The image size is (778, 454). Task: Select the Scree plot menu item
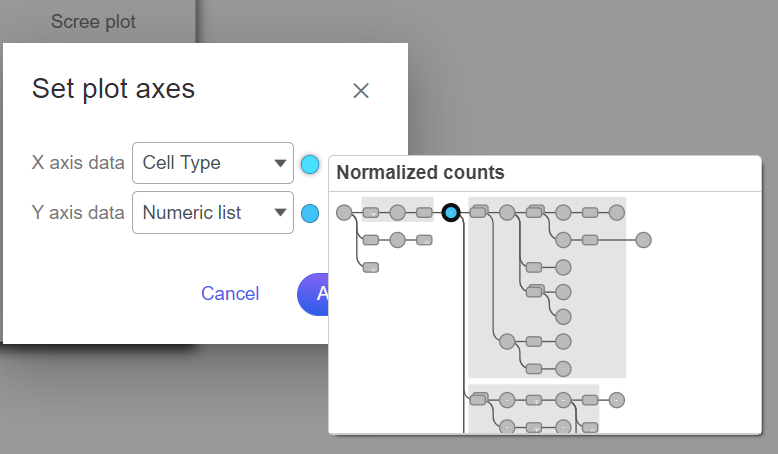tap(93, 21)
